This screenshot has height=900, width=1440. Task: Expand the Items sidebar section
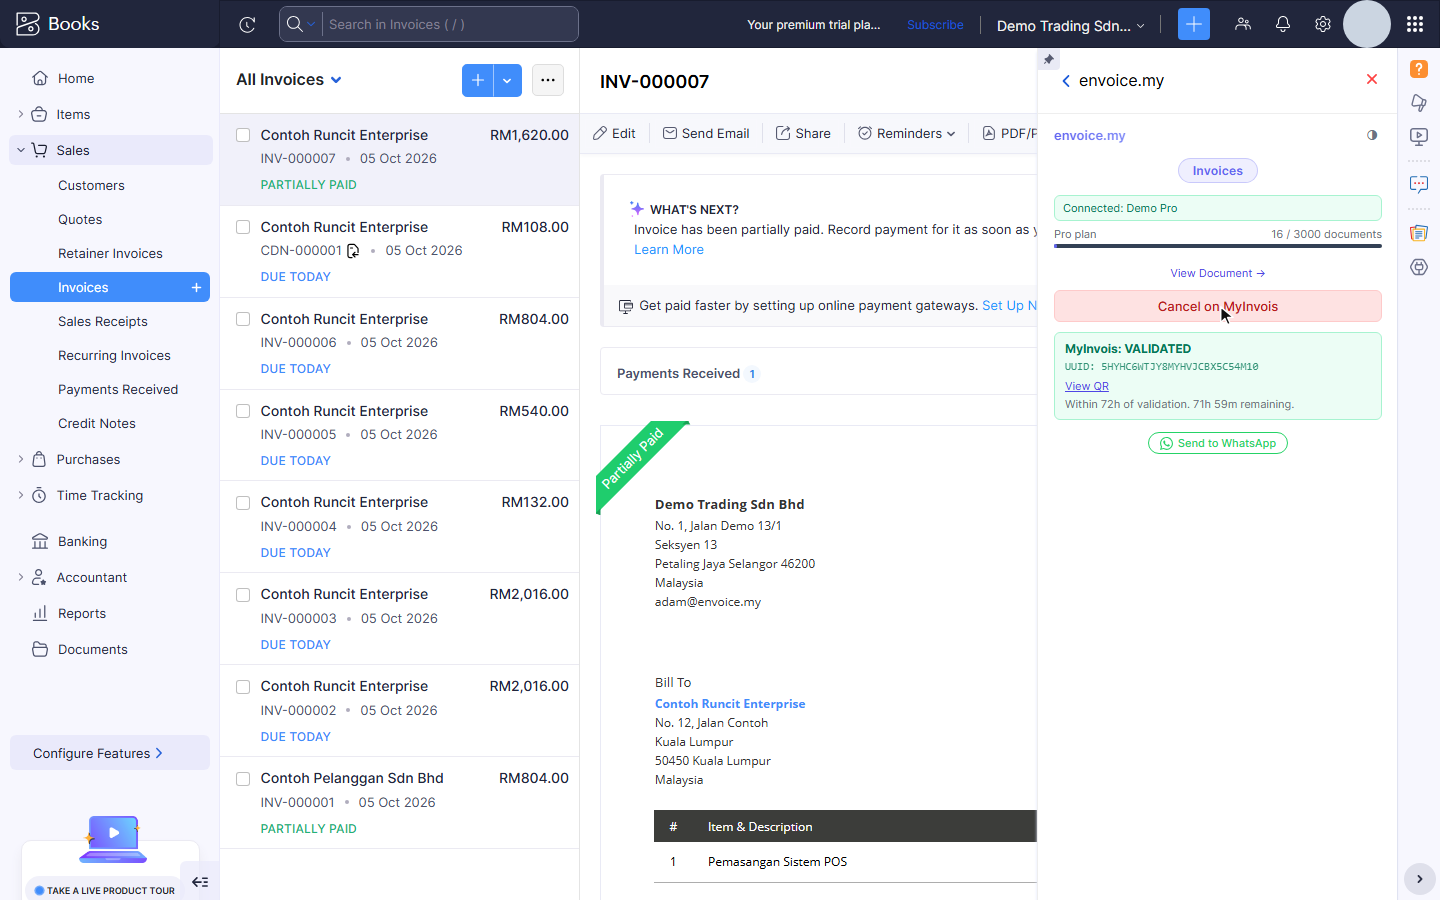coord(21,114)
